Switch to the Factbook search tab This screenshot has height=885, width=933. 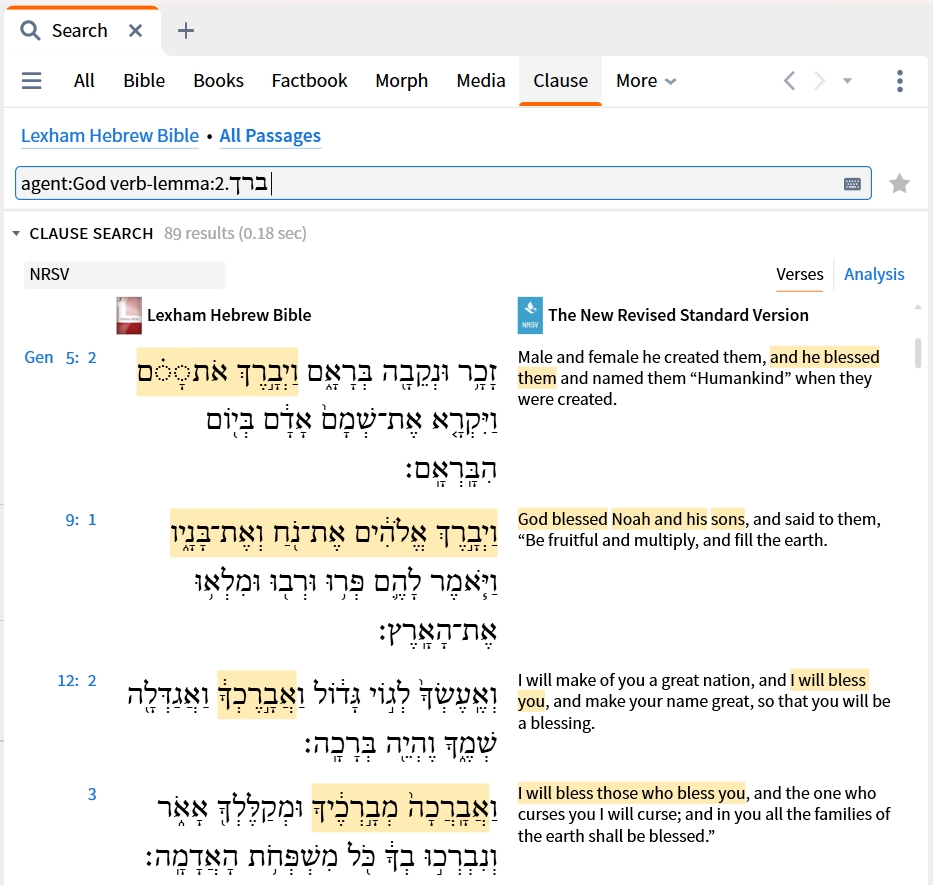[x=309, y=80]
